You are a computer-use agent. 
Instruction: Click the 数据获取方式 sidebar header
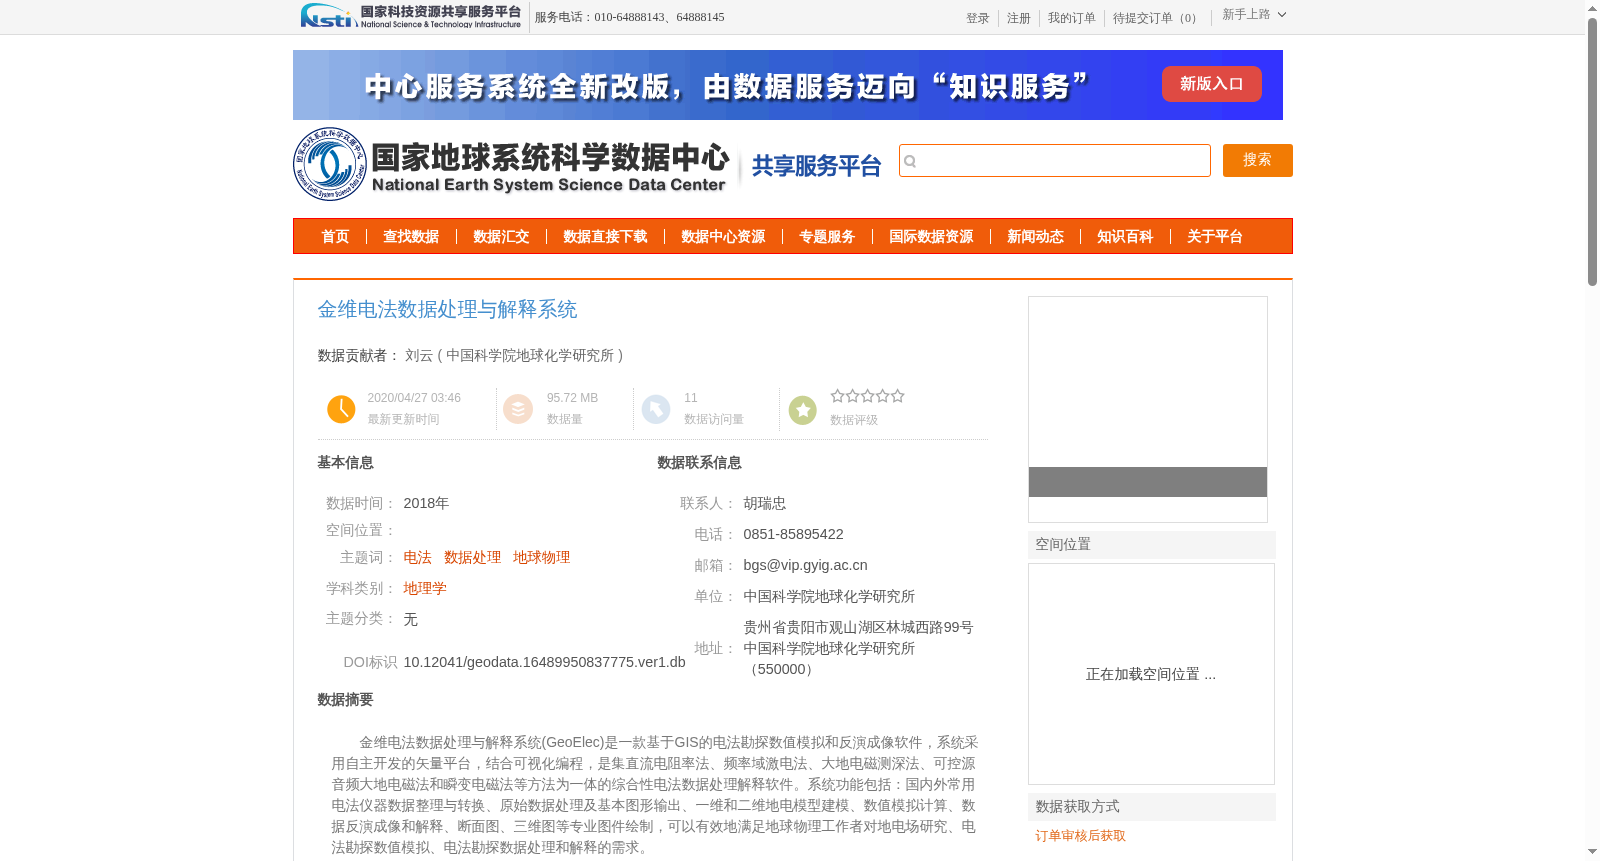coord(1152,807)
